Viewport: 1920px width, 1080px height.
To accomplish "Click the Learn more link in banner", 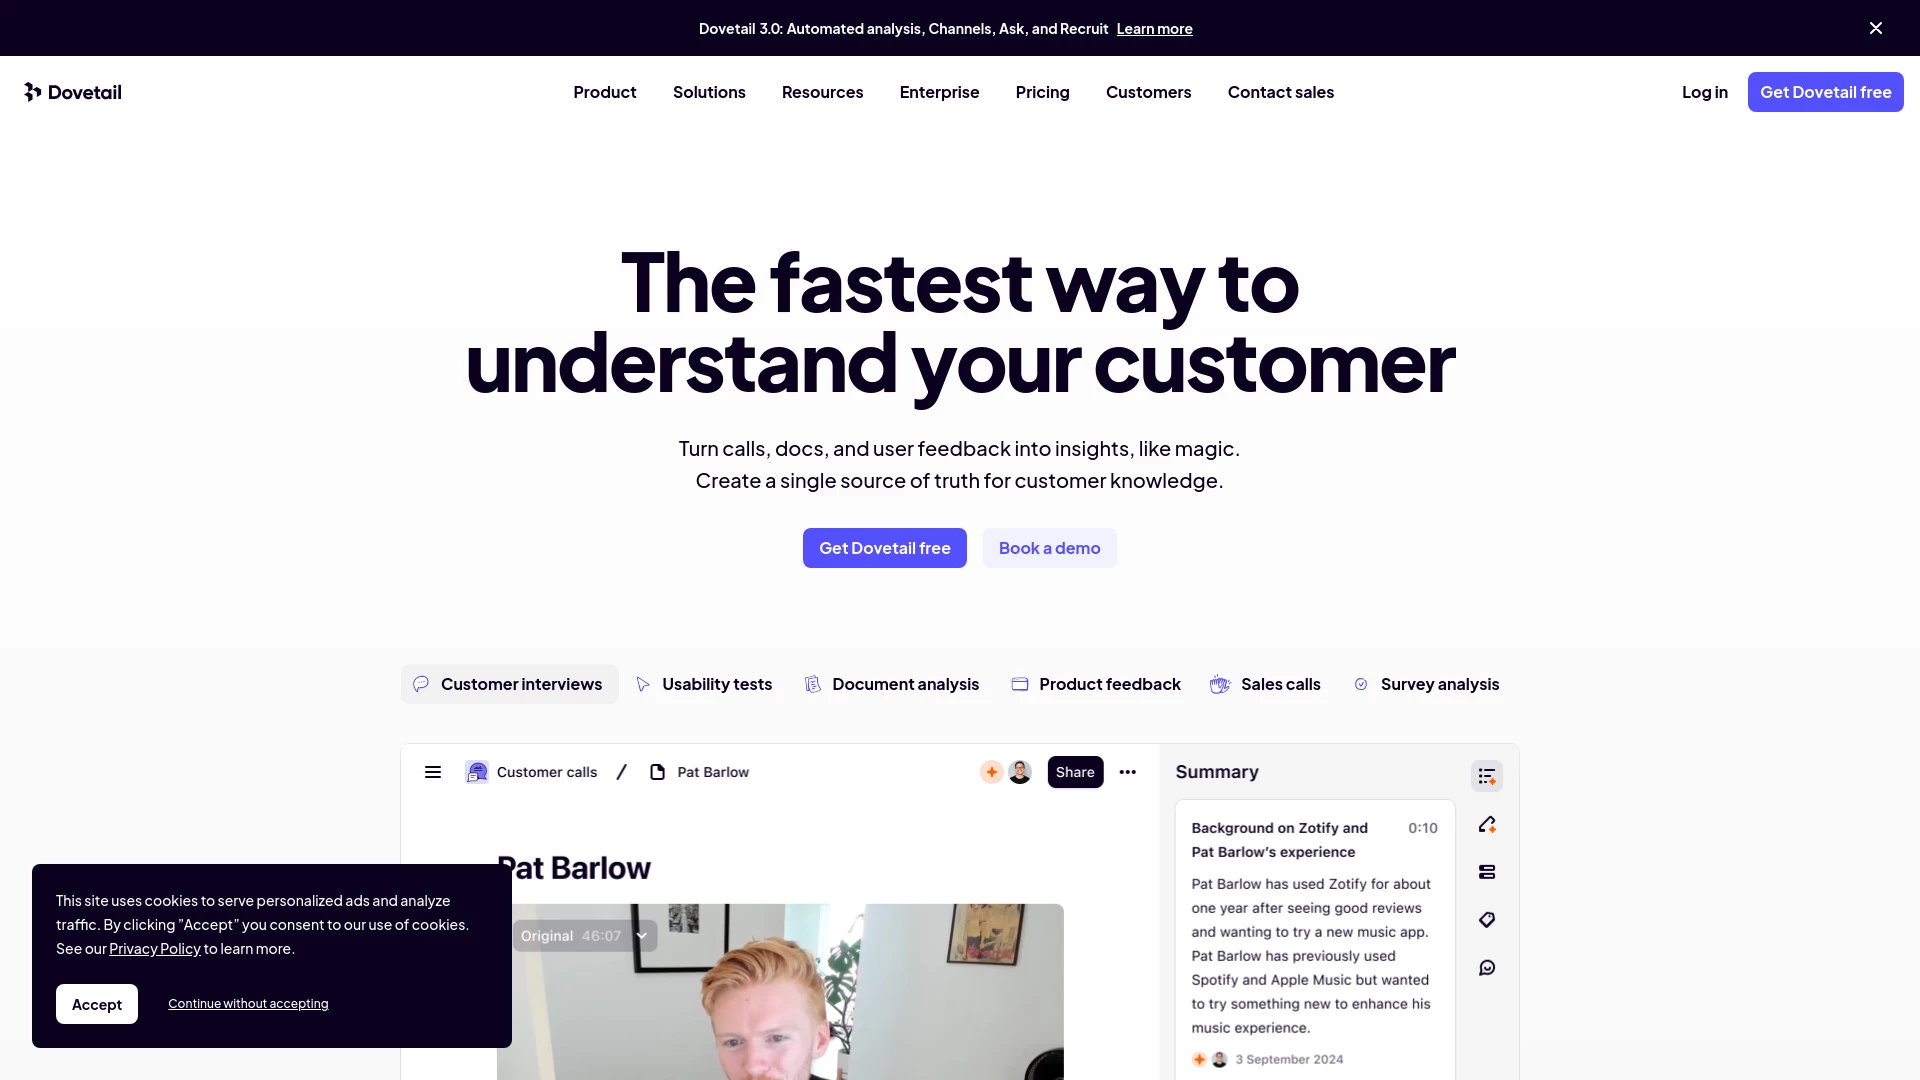I will (x=1155, y=28).
